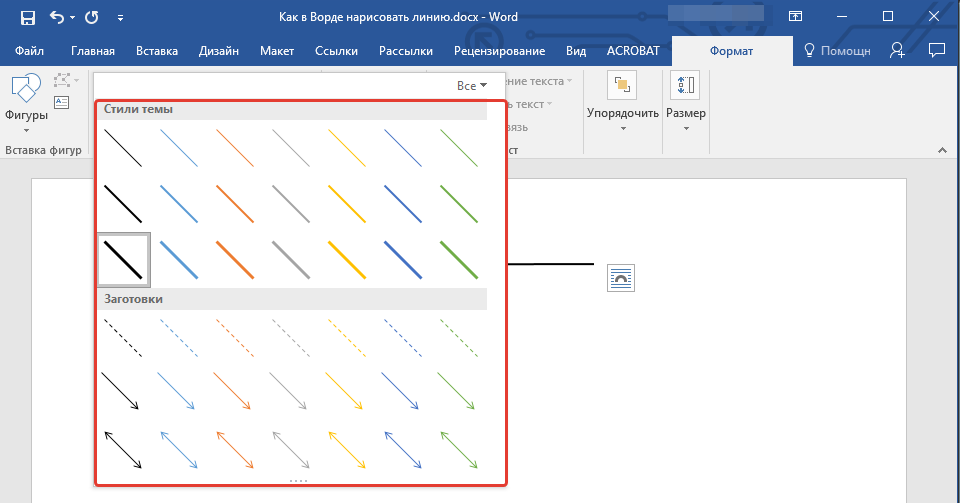
Task: Redo the previous action
Action: coord(92,17)
